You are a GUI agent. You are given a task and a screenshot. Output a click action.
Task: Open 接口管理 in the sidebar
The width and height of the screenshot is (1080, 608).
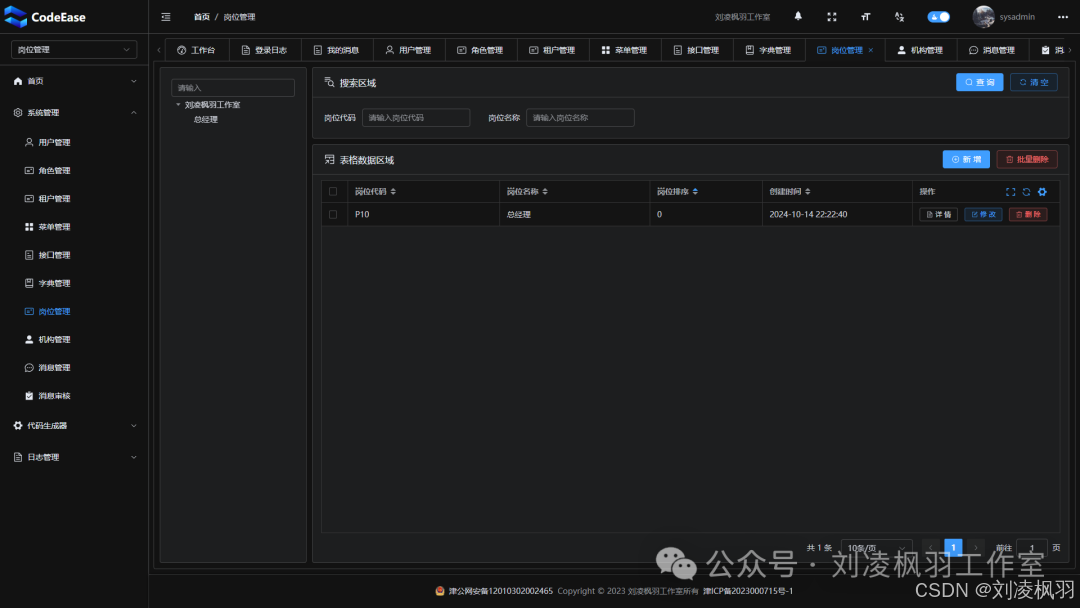(74, 255)
